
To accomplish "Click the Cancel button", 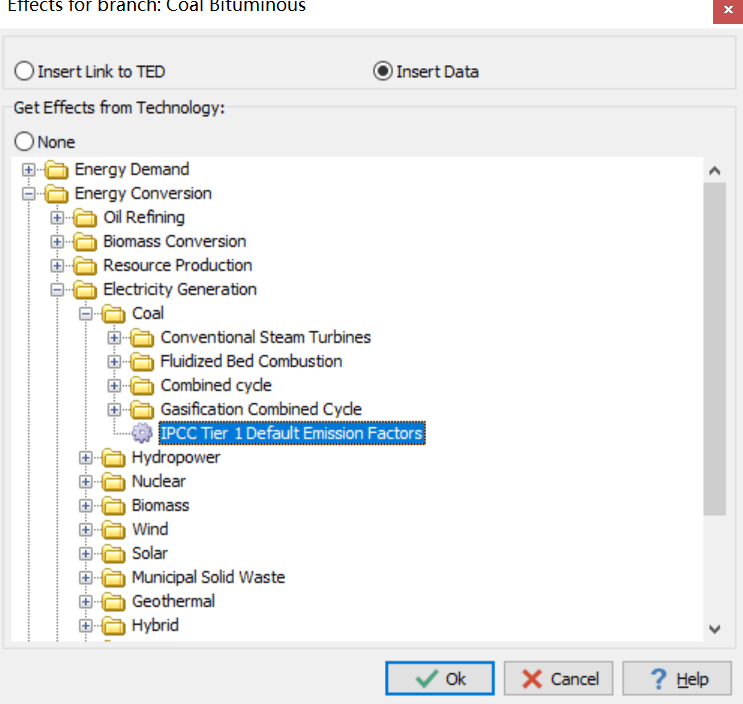I will (558, 678).
